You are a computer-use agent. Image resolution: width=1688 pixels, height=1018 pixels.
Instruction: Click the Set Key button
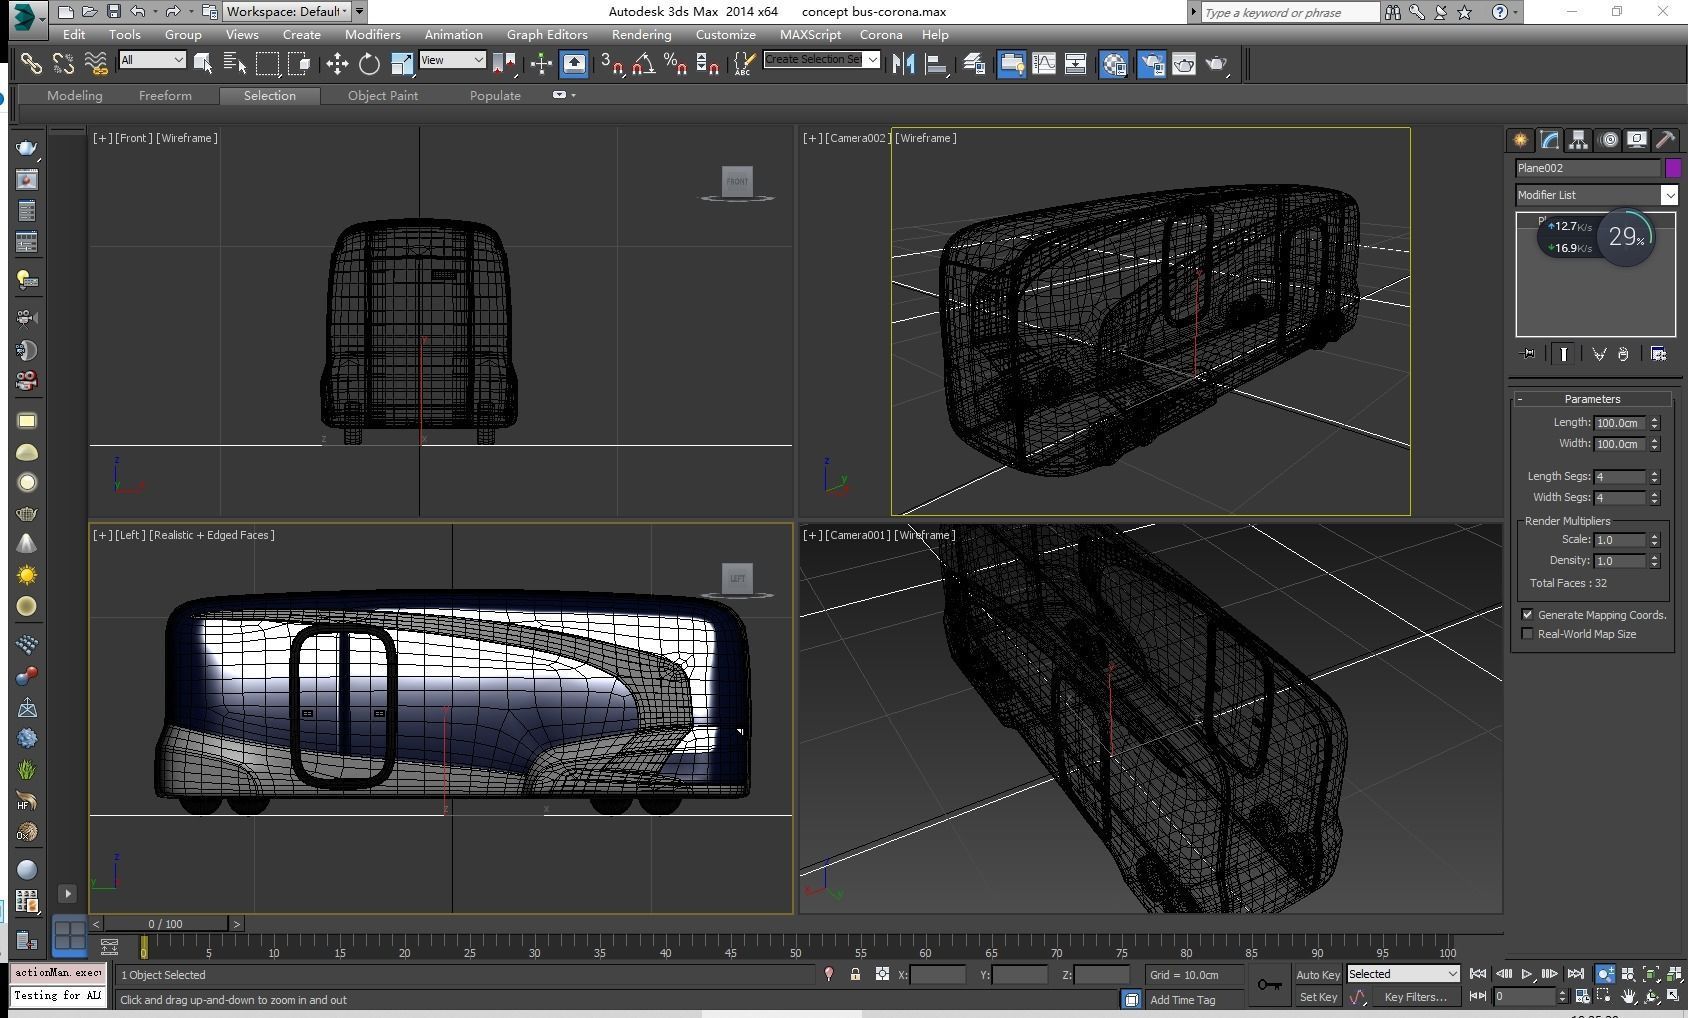point(1317,997)
